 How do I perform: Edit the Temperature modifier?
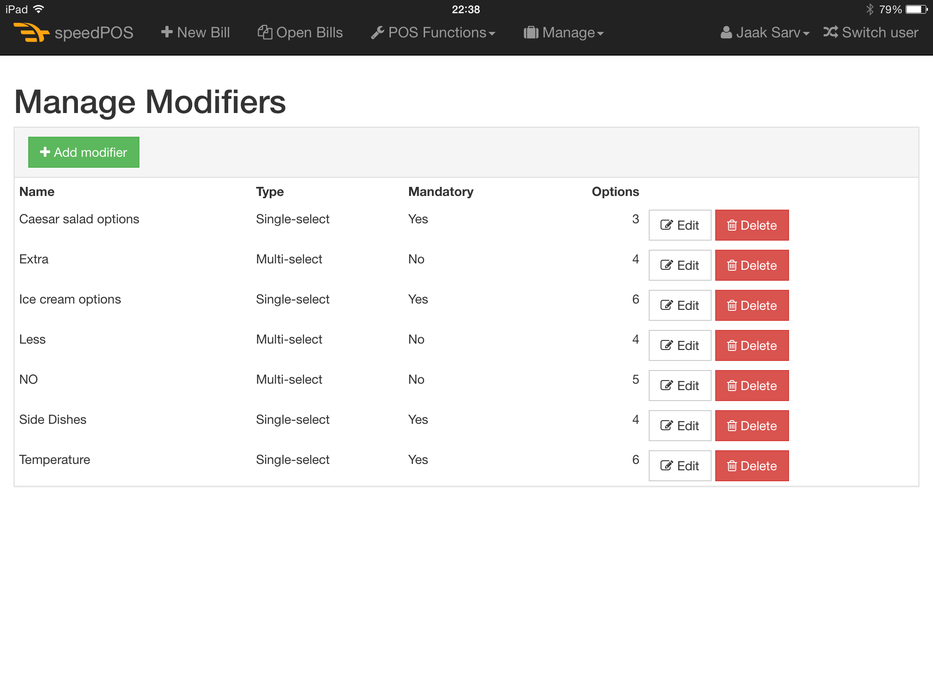(679, 466)
